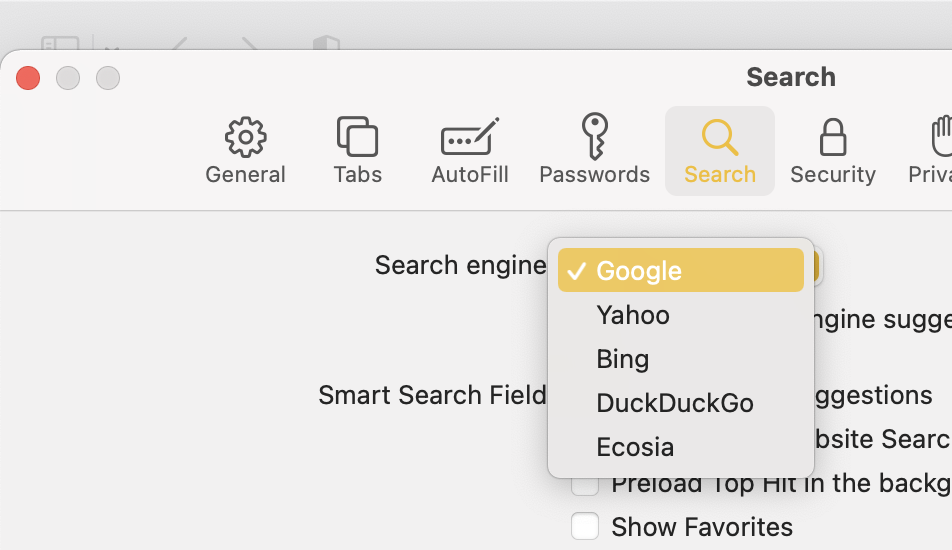Open the AutoFill settings pane
The height and width of the screenshot is (550, 952).
click(469, 151)
